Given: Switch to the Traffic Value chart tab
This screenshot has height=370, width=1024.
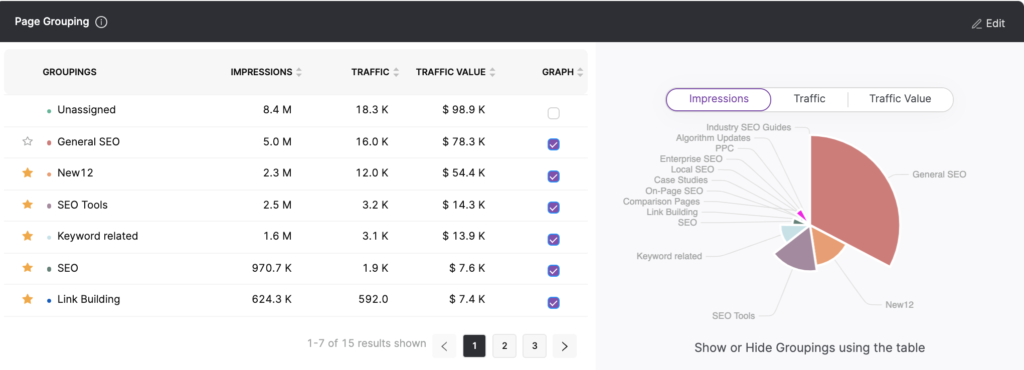Looking at the screenshot, I should (900, 99).
